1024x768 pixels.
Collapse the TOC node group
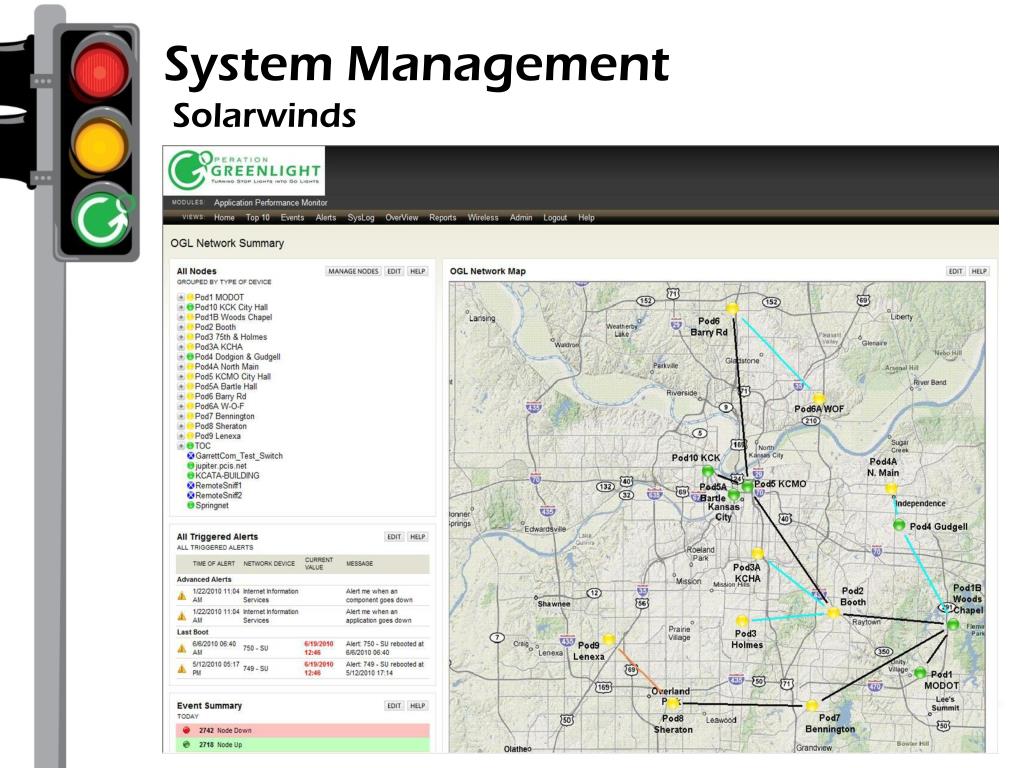[181, 446]
